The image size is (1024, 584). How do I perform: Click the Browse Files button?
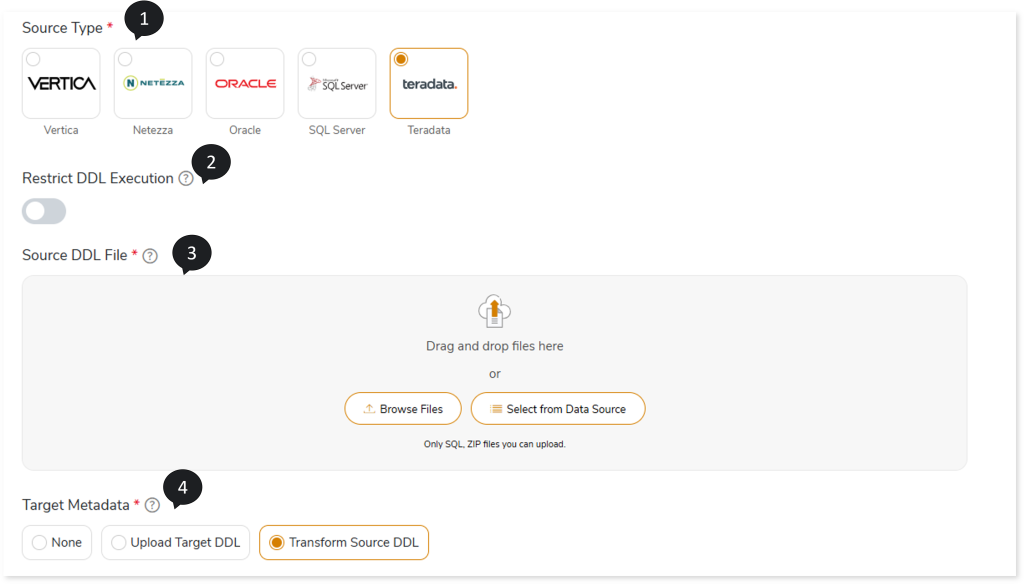pos(402,409)
